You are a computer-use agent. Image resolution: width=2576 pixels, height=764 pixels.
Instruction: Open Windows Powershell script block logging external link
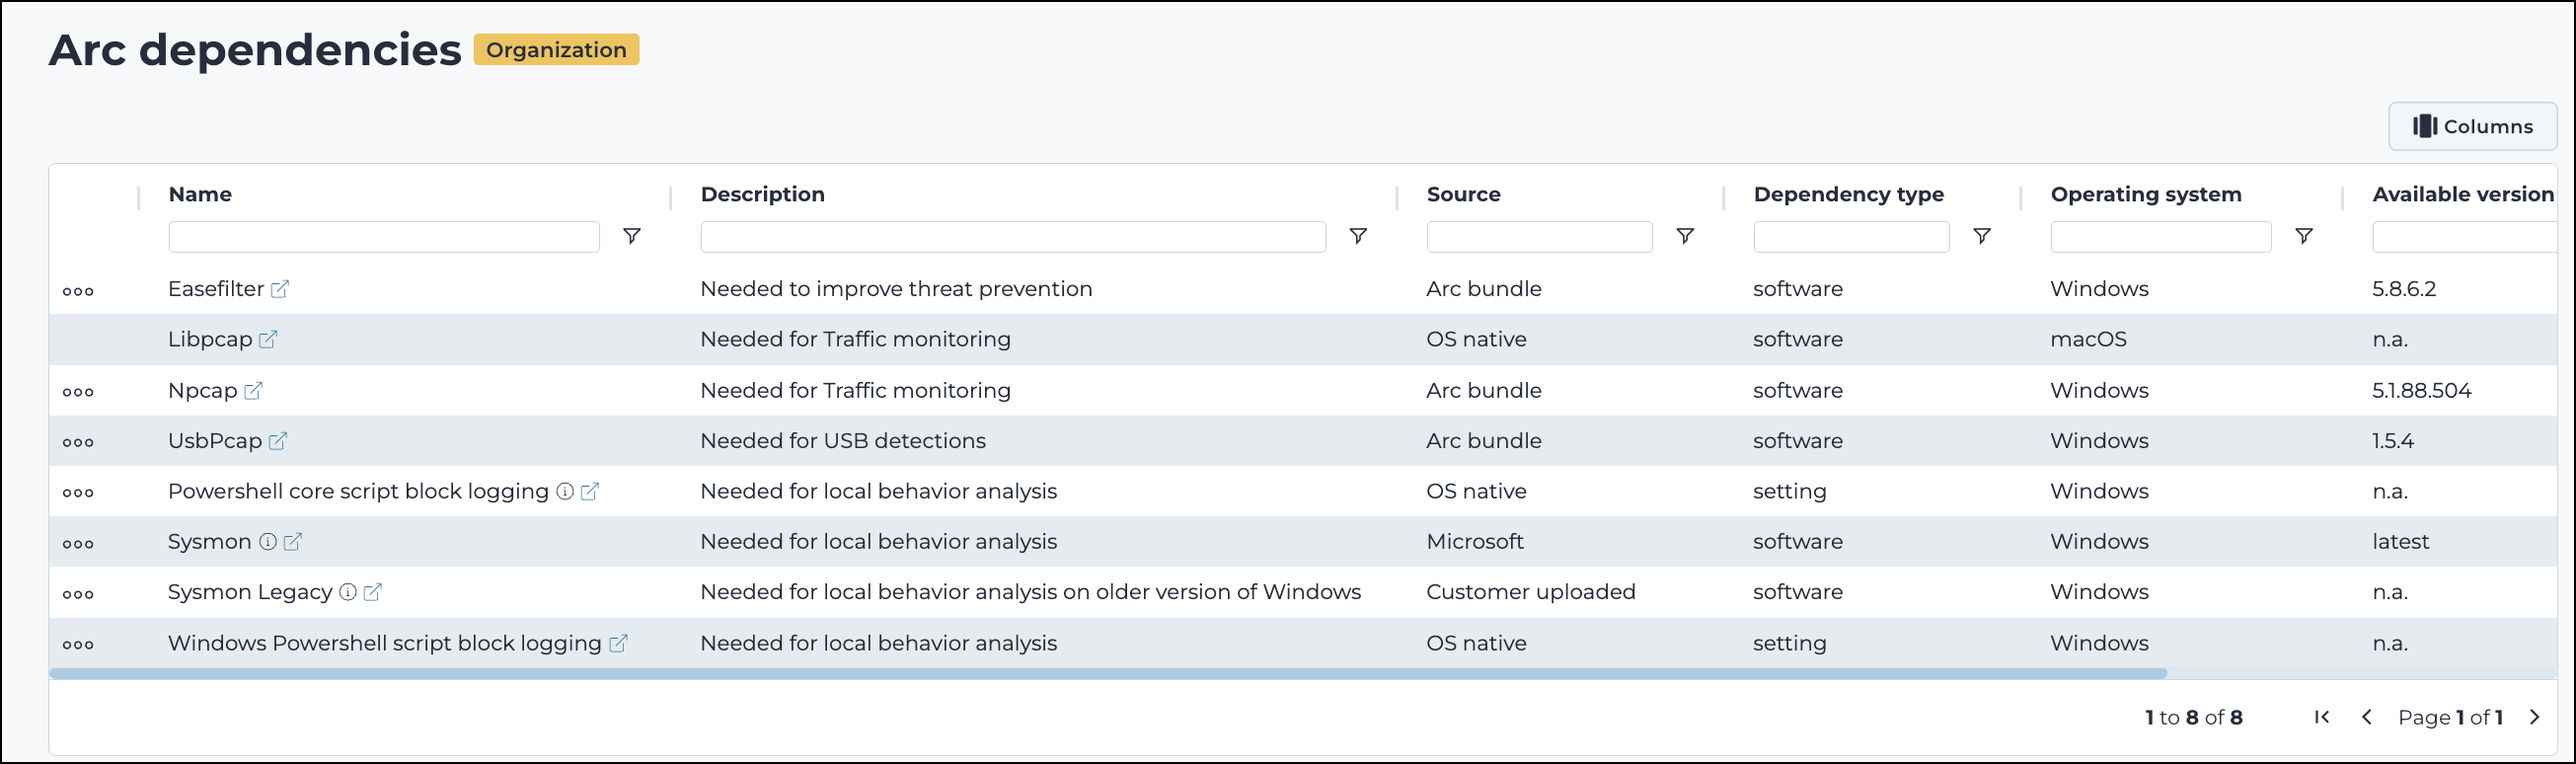point(619,643)
